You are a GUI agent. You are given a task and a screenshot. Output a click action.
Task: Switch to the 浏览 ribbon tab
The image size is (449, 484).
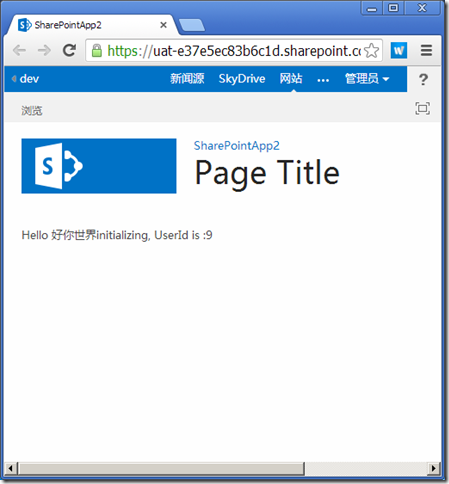coord(32,110)
